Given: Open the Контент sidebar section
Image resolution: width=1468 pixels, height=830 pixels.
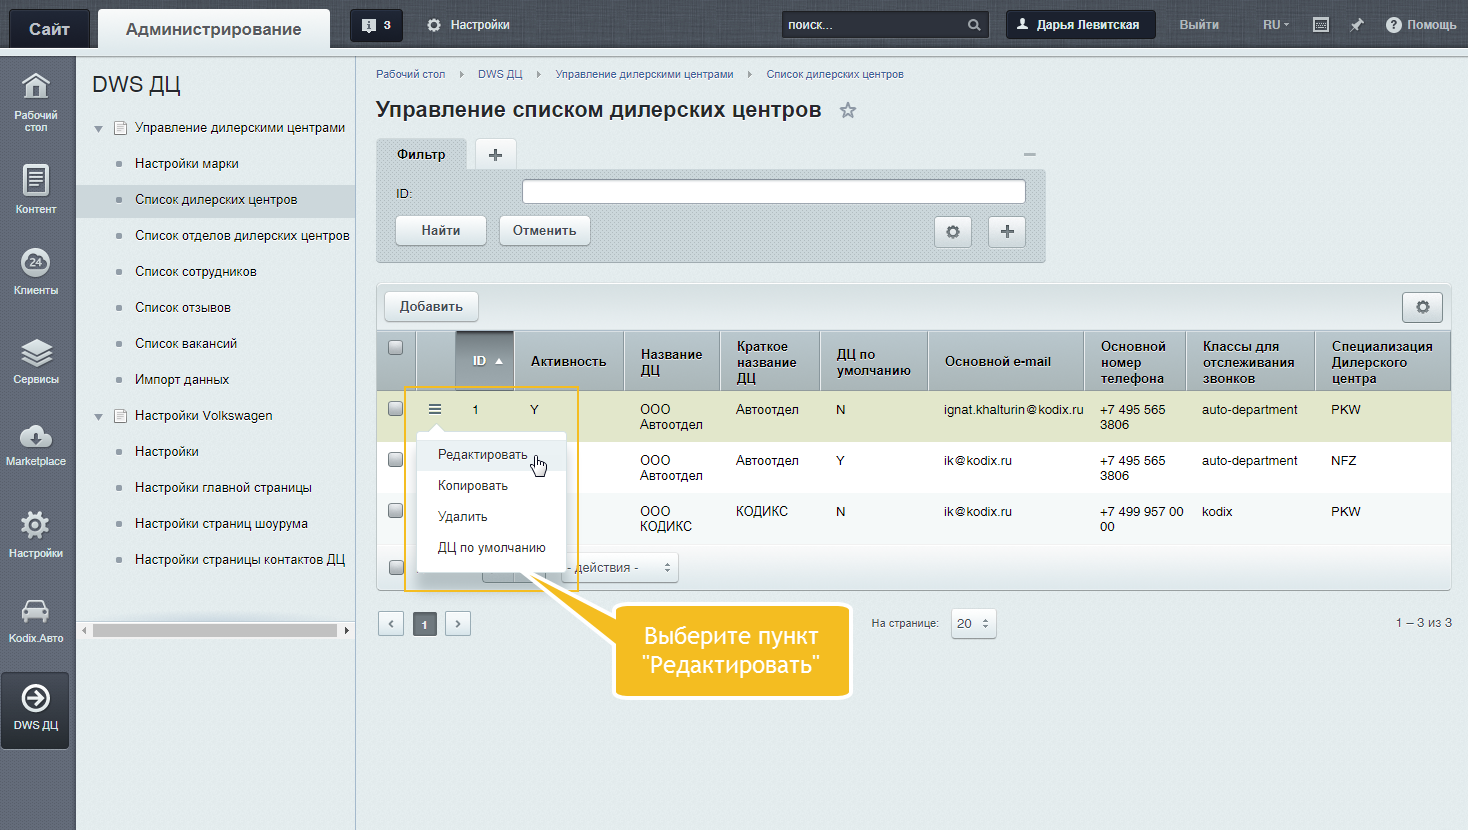Looking at the screenshot, I should (x=36, y=189).
